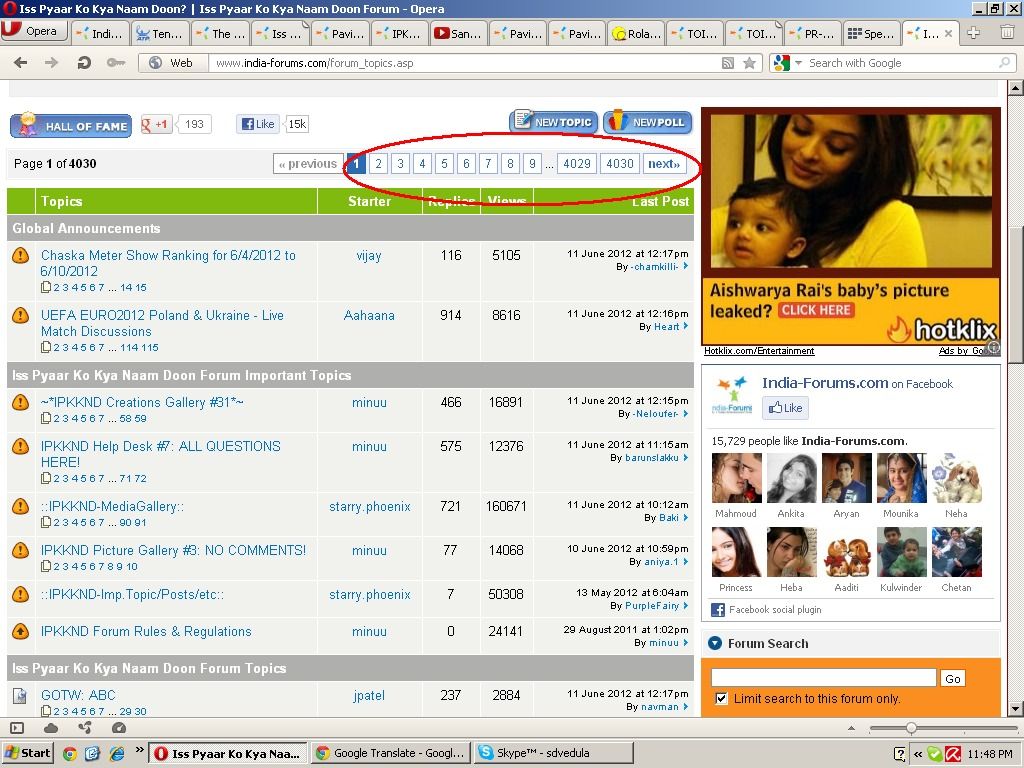
Task: Open Ankita's Facebook profile thumbnail
Action: pos(792,478)
